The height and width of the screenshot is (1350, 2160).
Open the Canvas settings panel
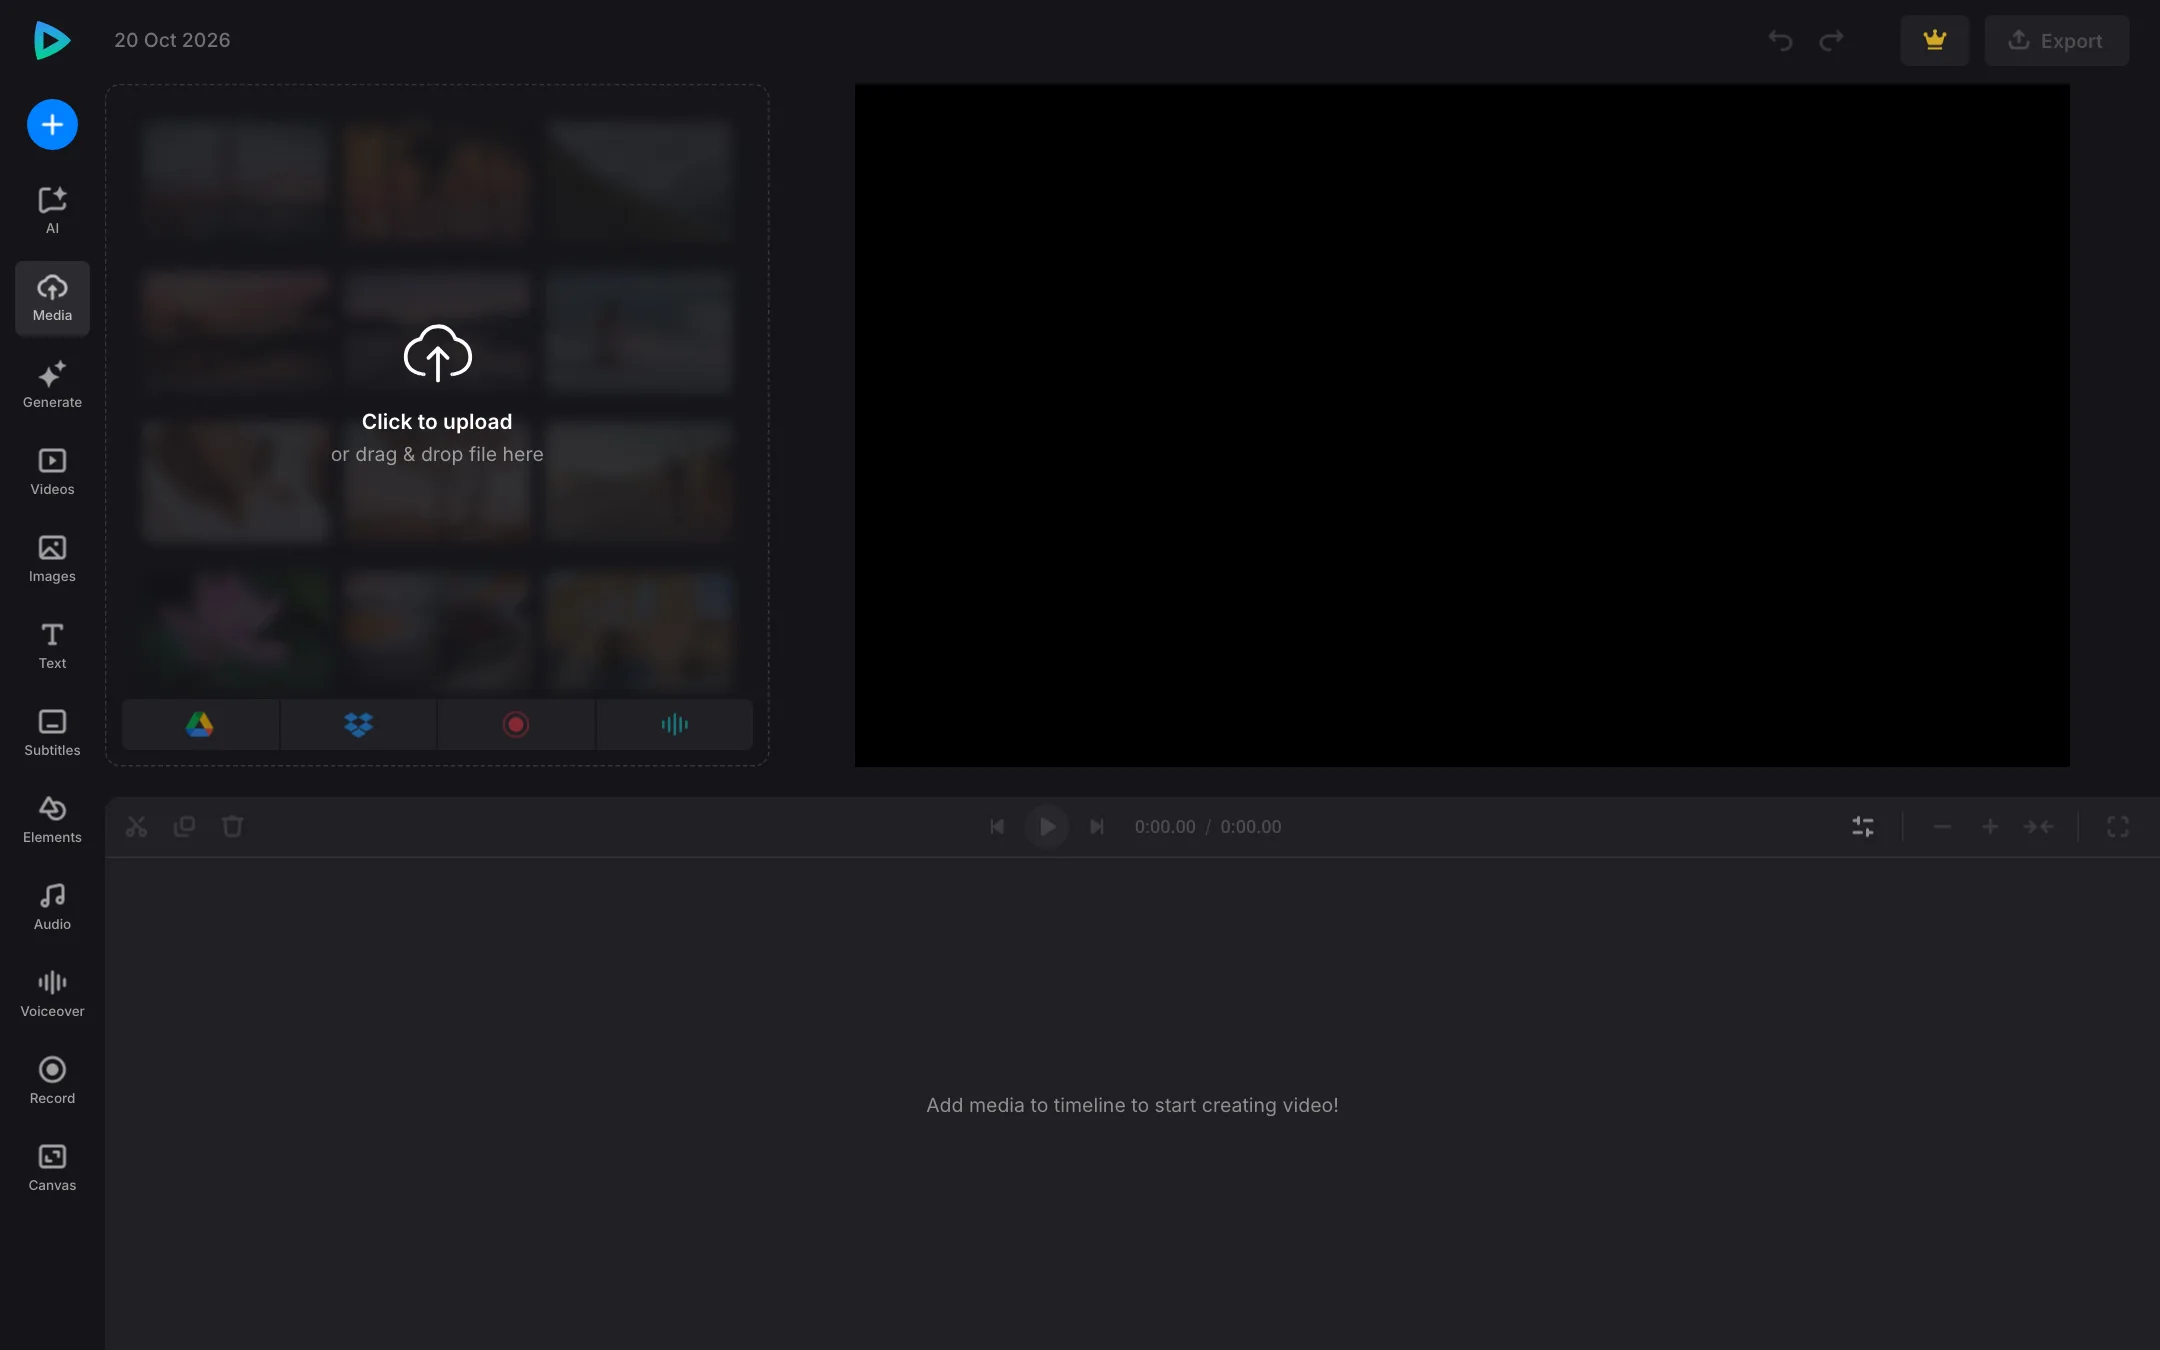tap(52, 1168)
